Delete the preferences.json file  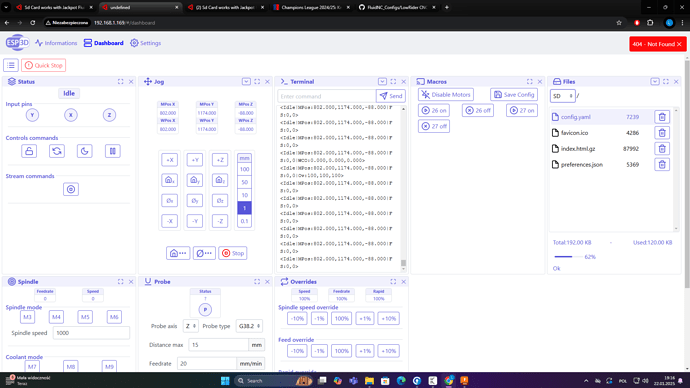point(662,165)
